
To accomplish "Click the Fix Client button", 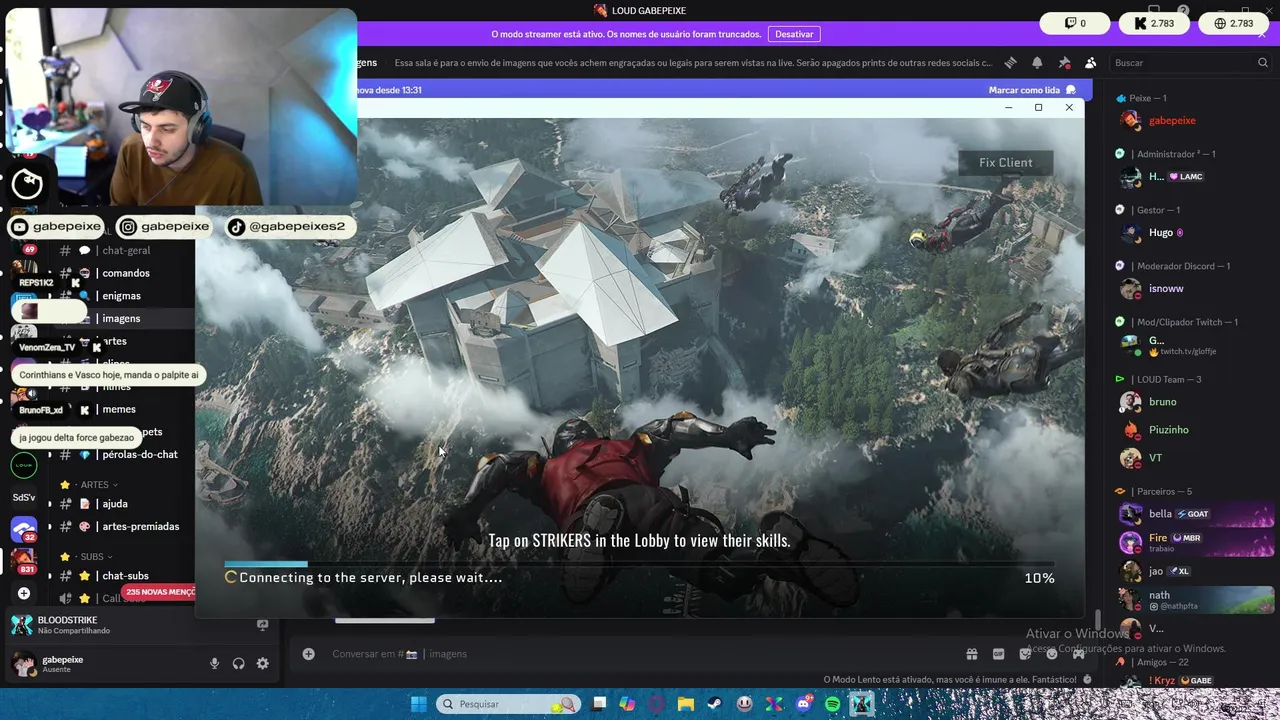I will point(1005,162).
